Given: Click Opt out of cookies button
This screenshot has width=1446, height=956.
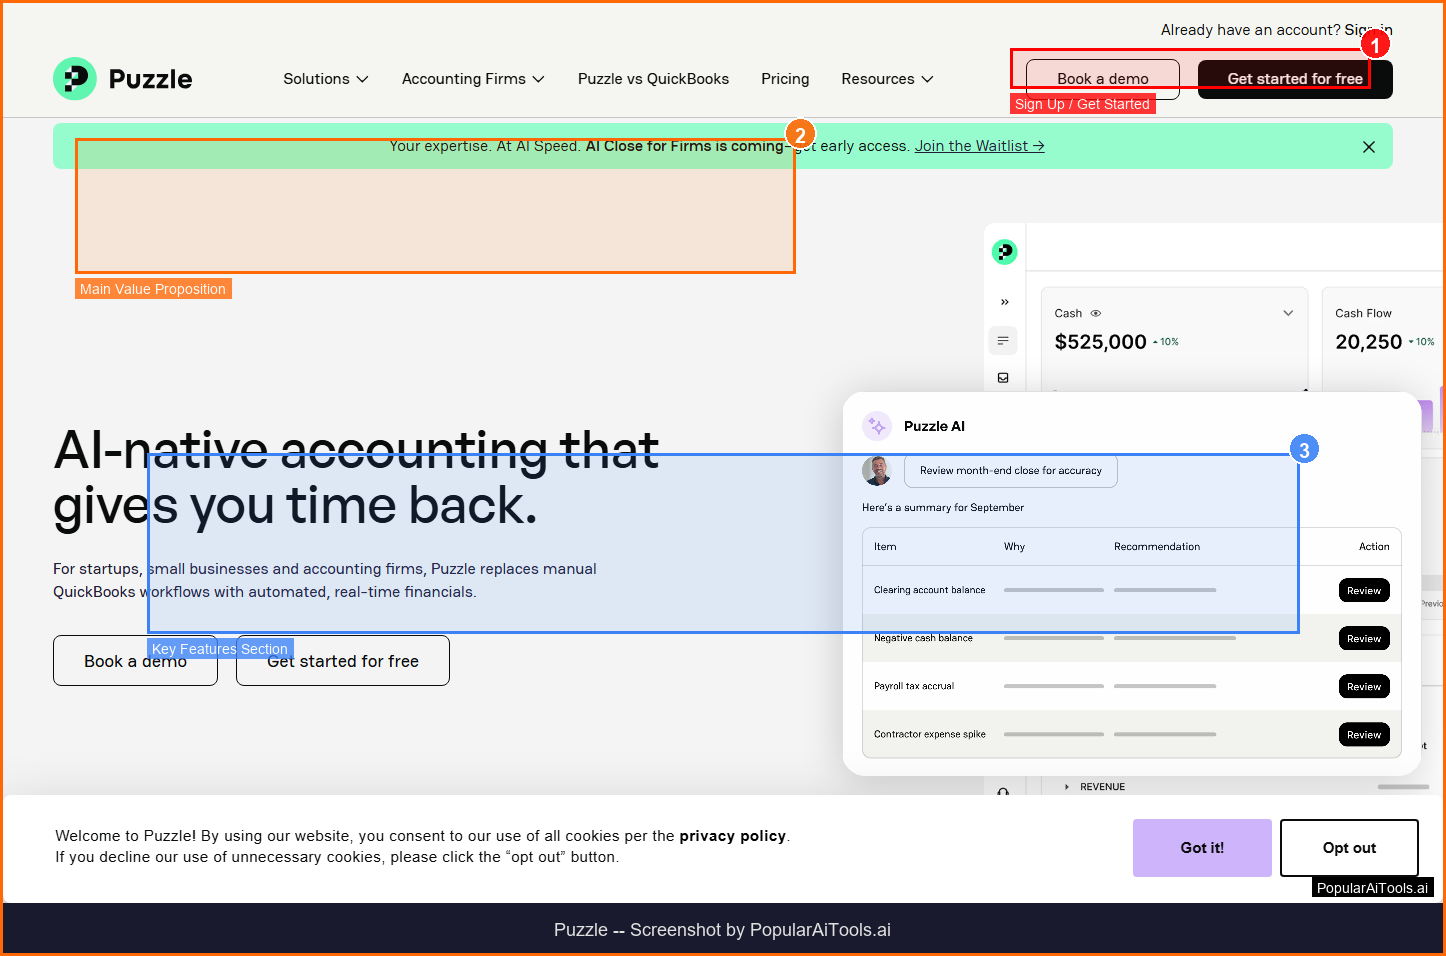Looking at the screenshot, I should pos(1348,848).
